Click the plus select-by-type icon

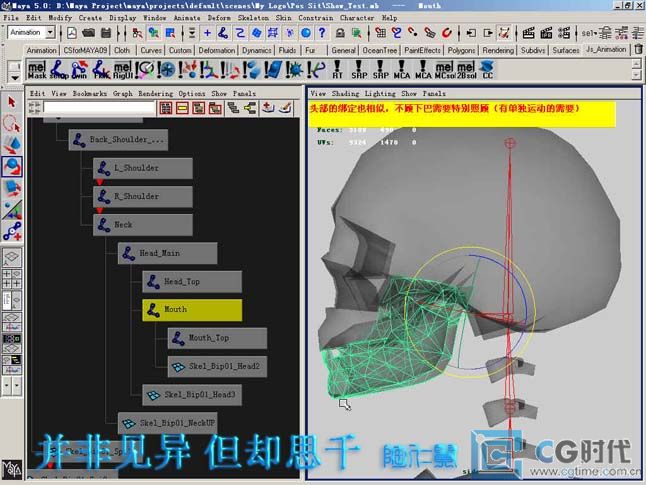(207, 33)
